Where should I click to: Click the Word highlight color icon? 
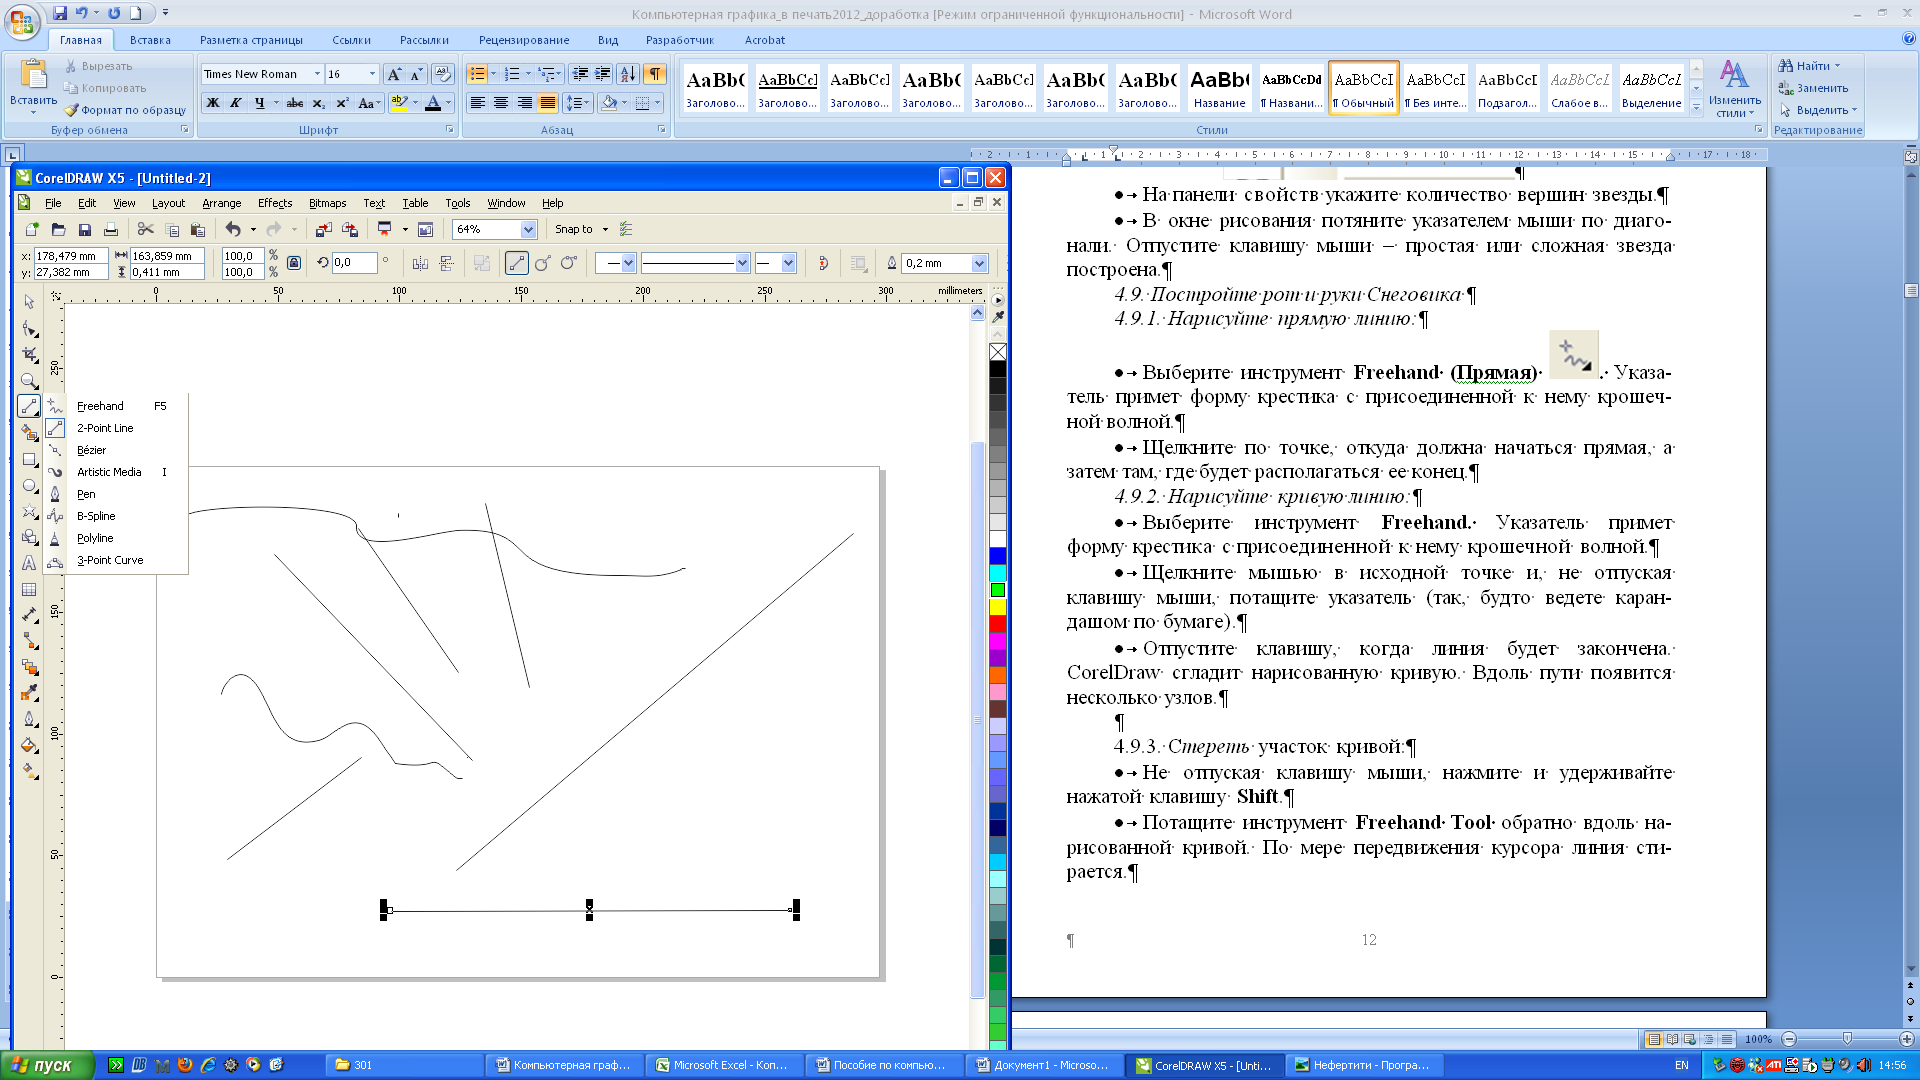tap(399, 103)
